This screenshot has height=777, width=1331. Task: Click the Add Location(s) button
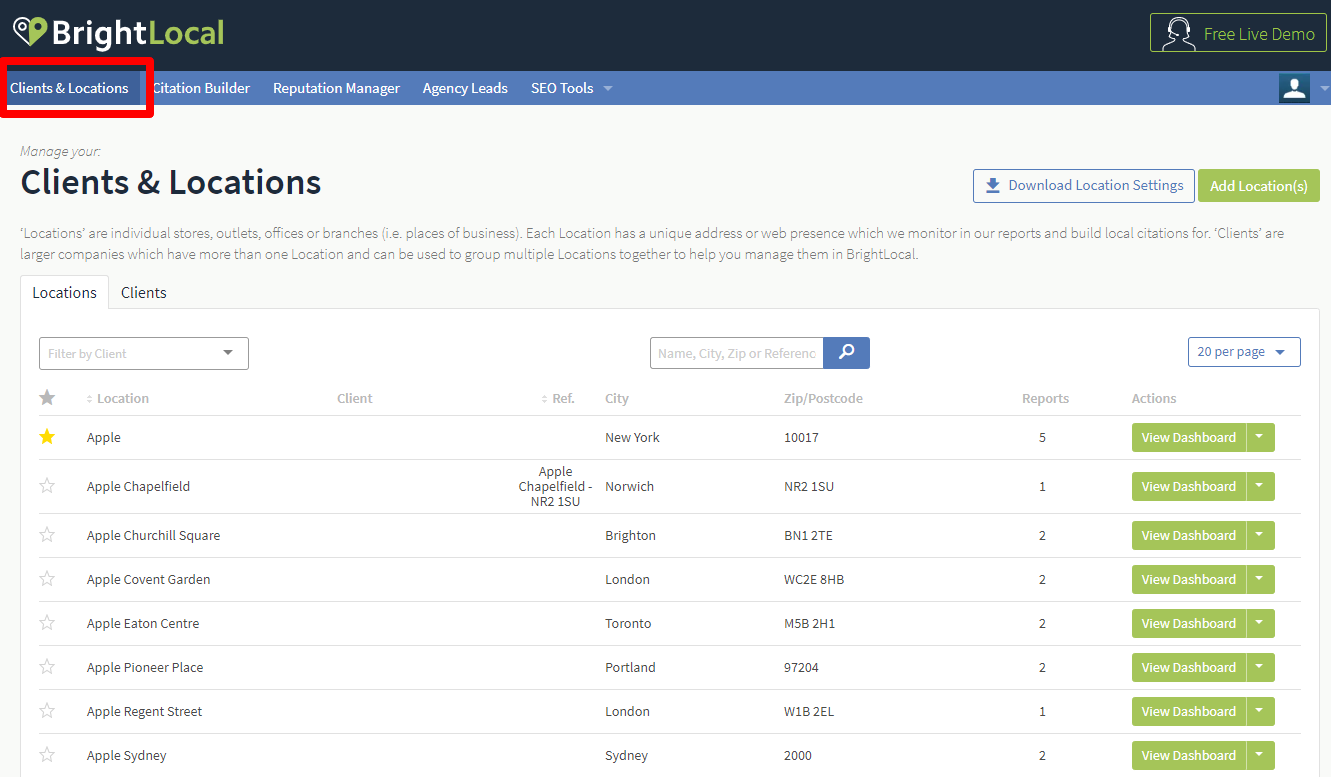(1259, 185)
